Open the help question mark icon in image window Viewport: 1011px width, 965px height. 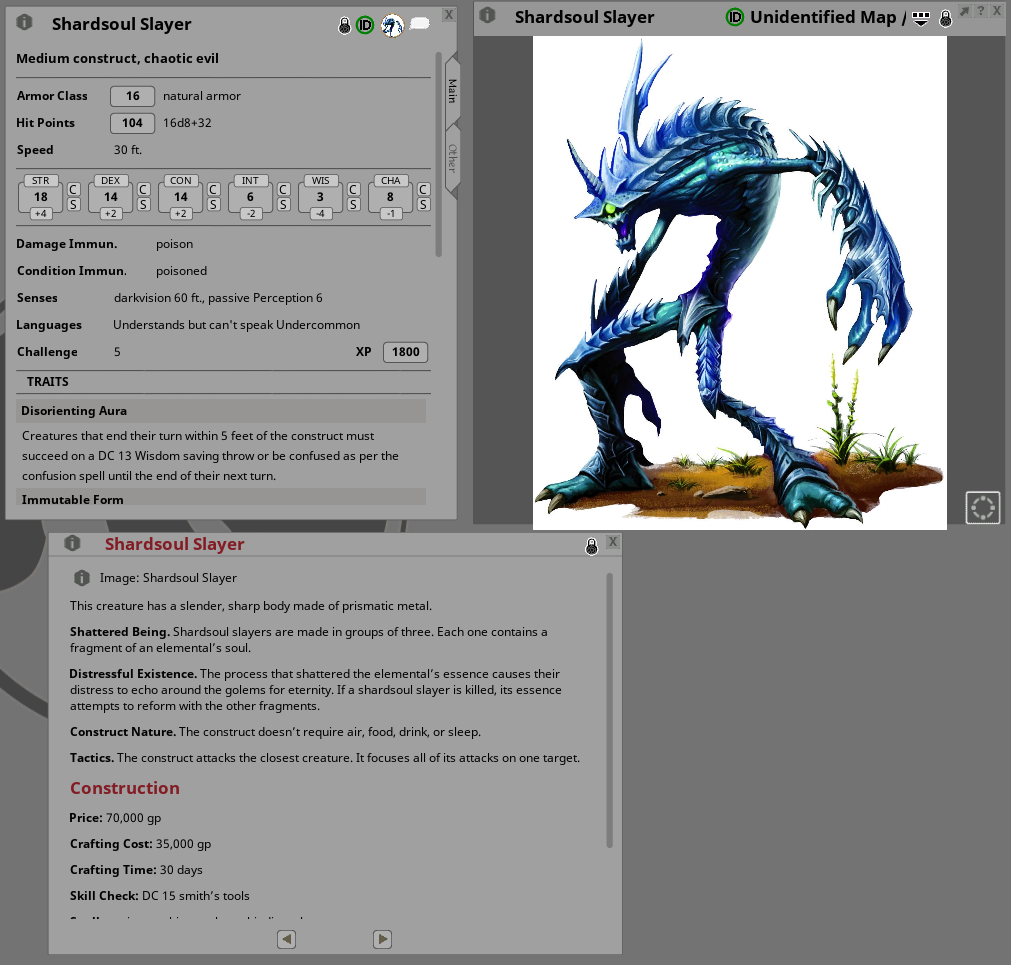(981, 11)
